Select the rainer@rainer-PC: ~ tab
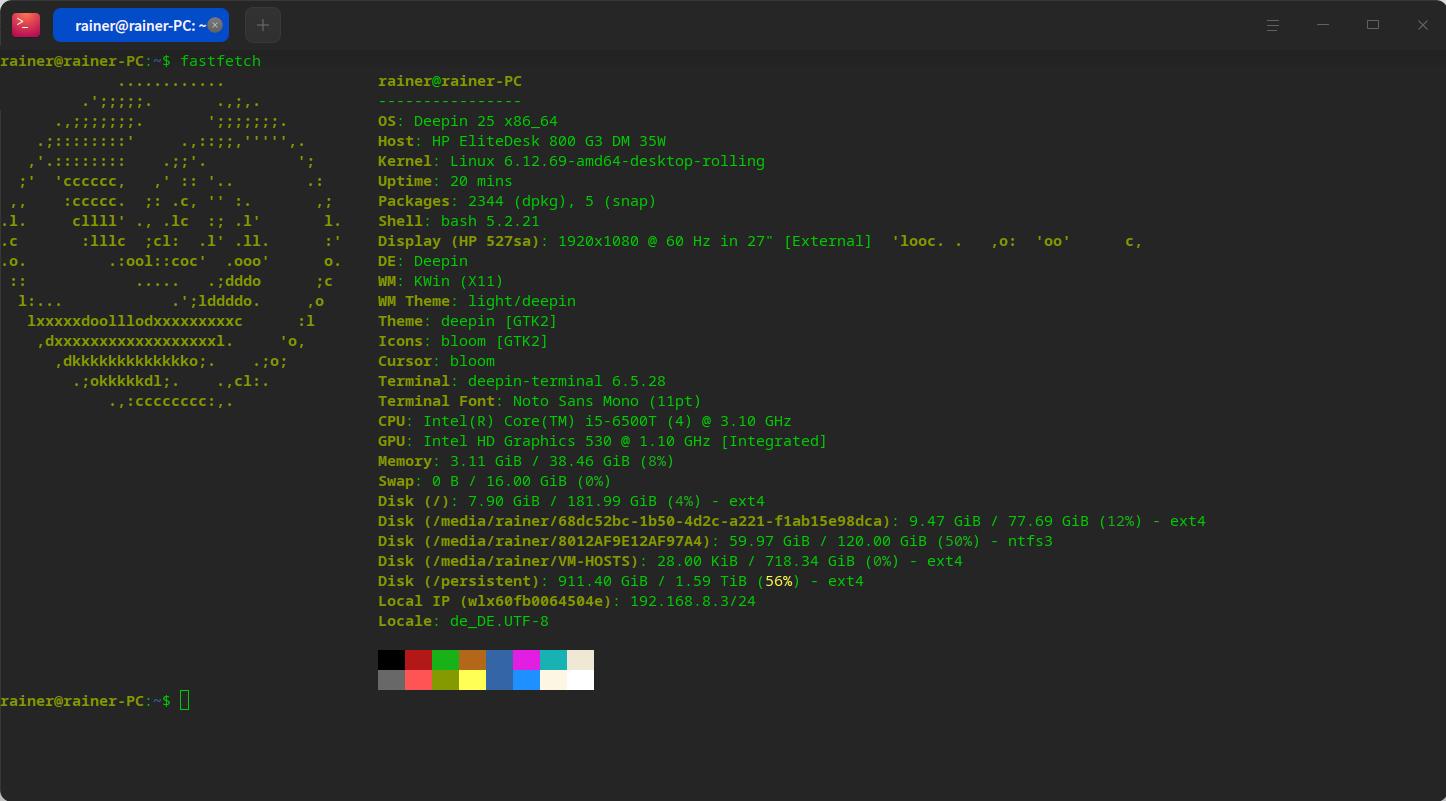Image resolution: width=1446 pixels, height=801 pixels. pyautogui.click(x=140, y=25)
